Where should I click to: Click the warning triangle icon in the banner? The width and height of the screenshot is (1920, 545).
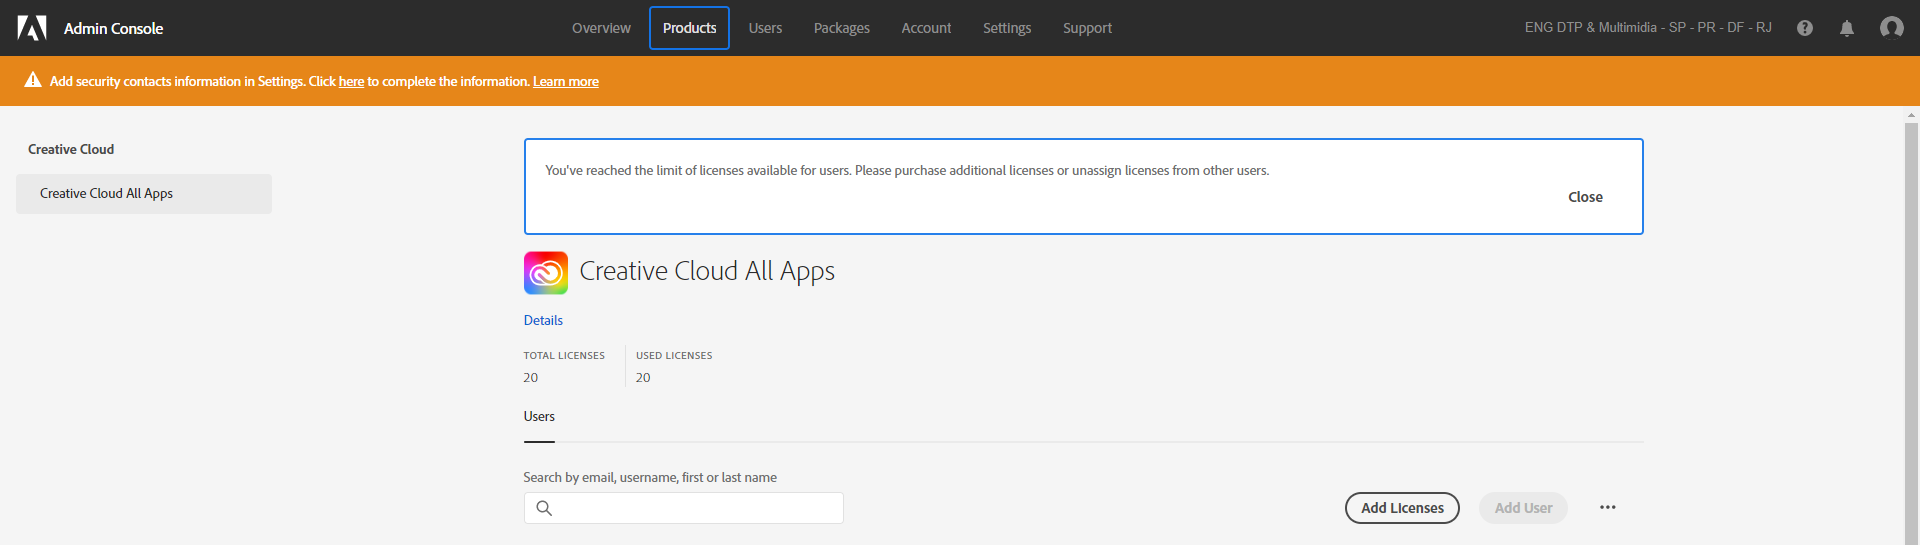coord(33,80)
